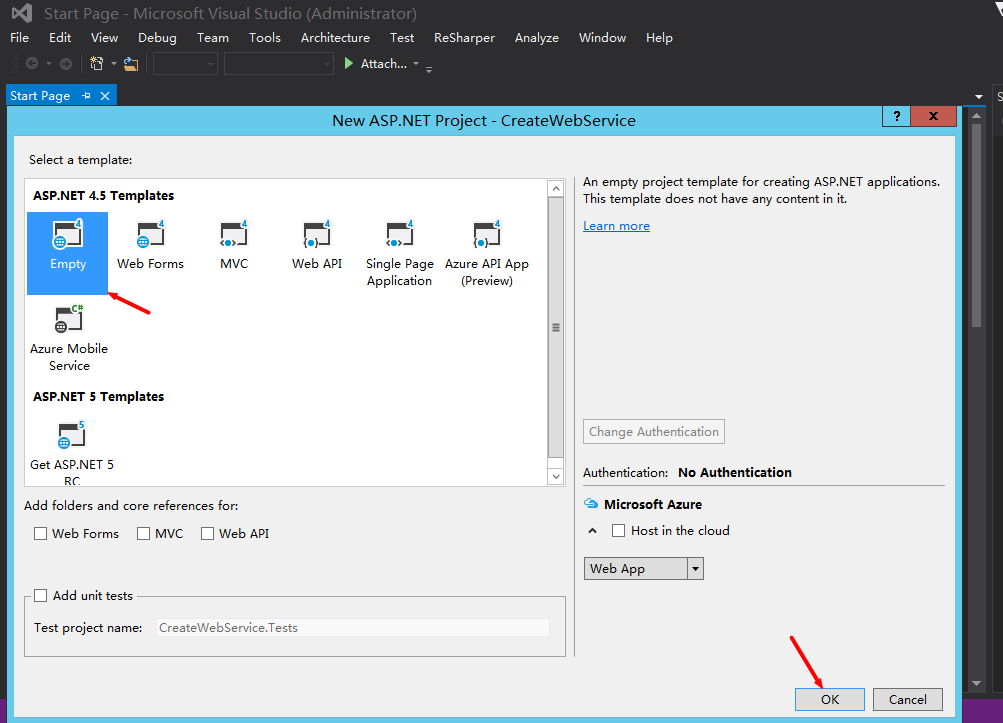The width and height of the screenshot is (1003, 723).
Task: Enable Host in the cloud checkbox
Action: 619,530
